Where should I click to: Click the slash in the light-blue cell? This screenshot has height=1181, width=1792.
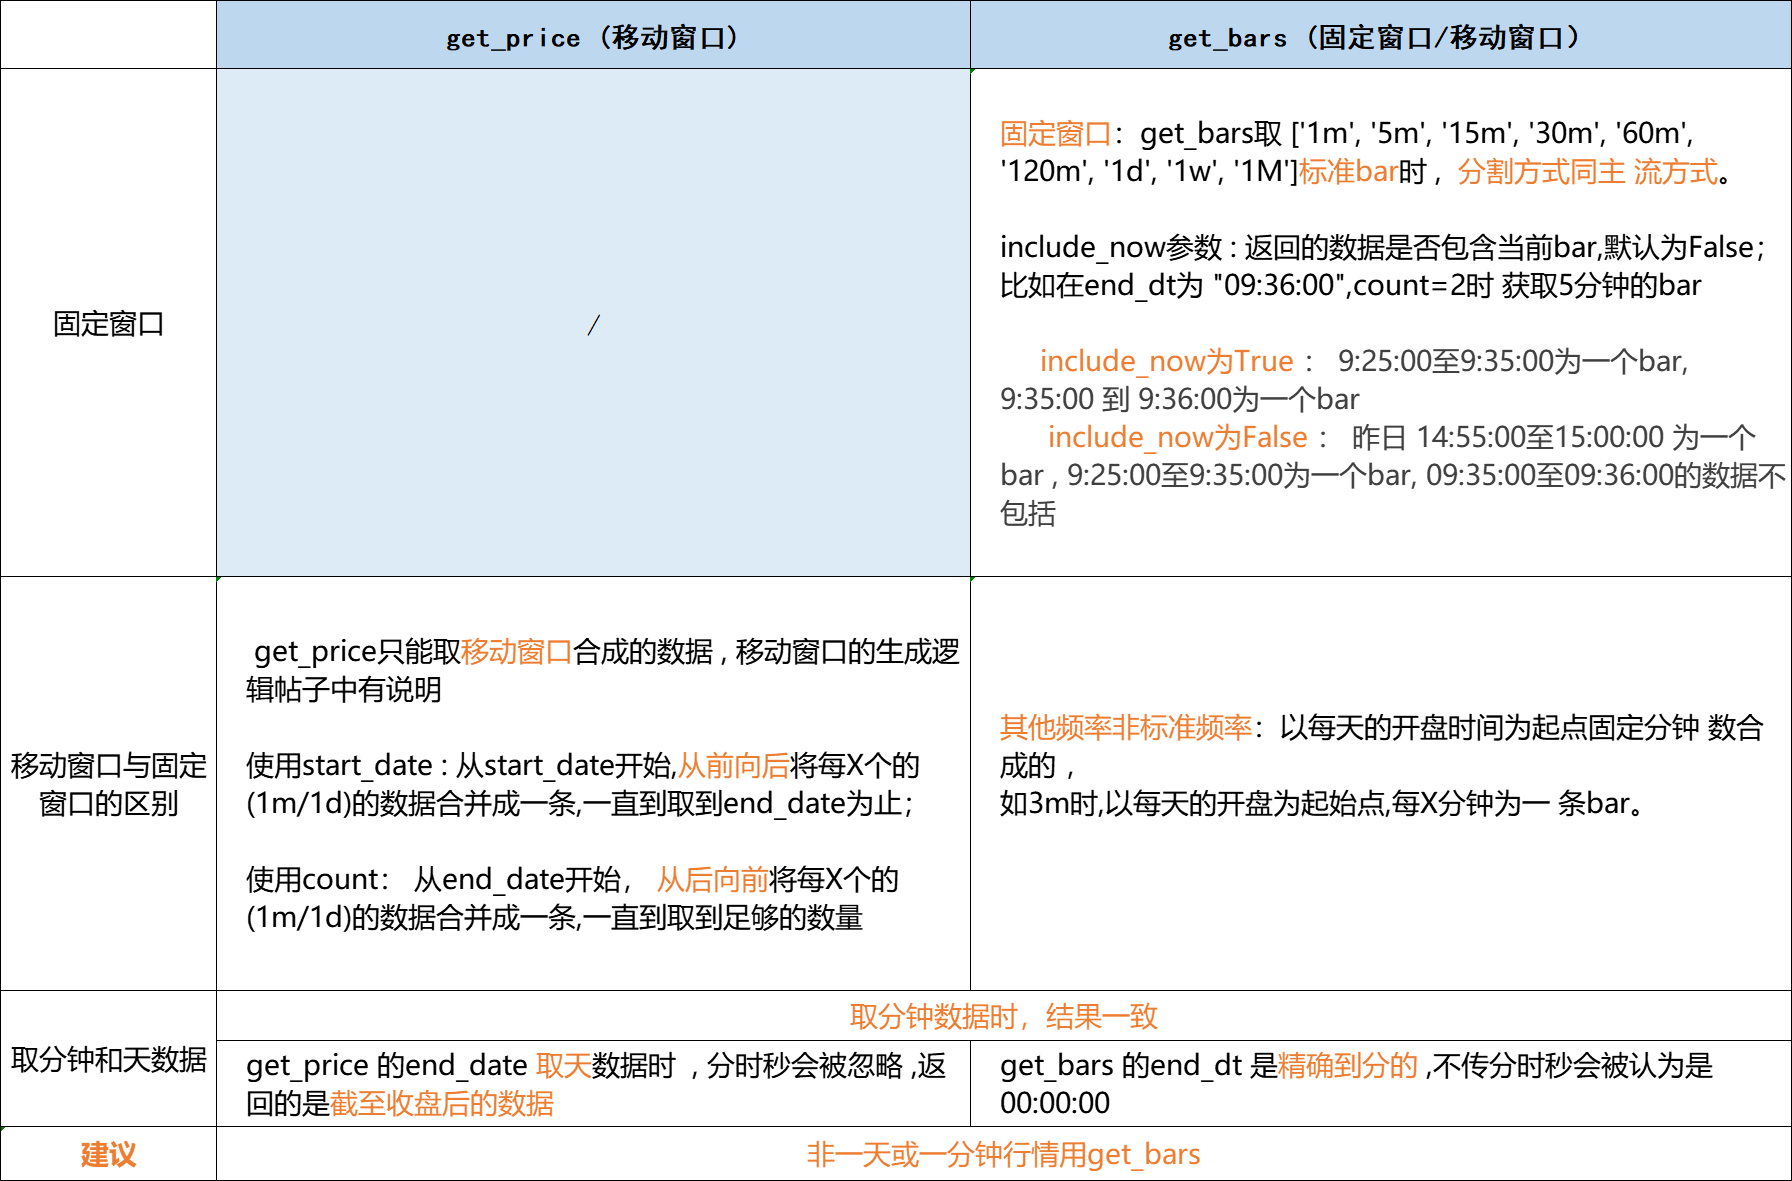pyautogui.click(x=593, y=324)
